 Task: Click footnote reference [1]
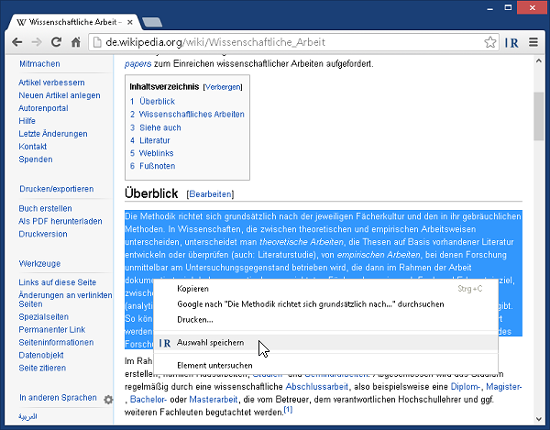(x=288, y=410)
